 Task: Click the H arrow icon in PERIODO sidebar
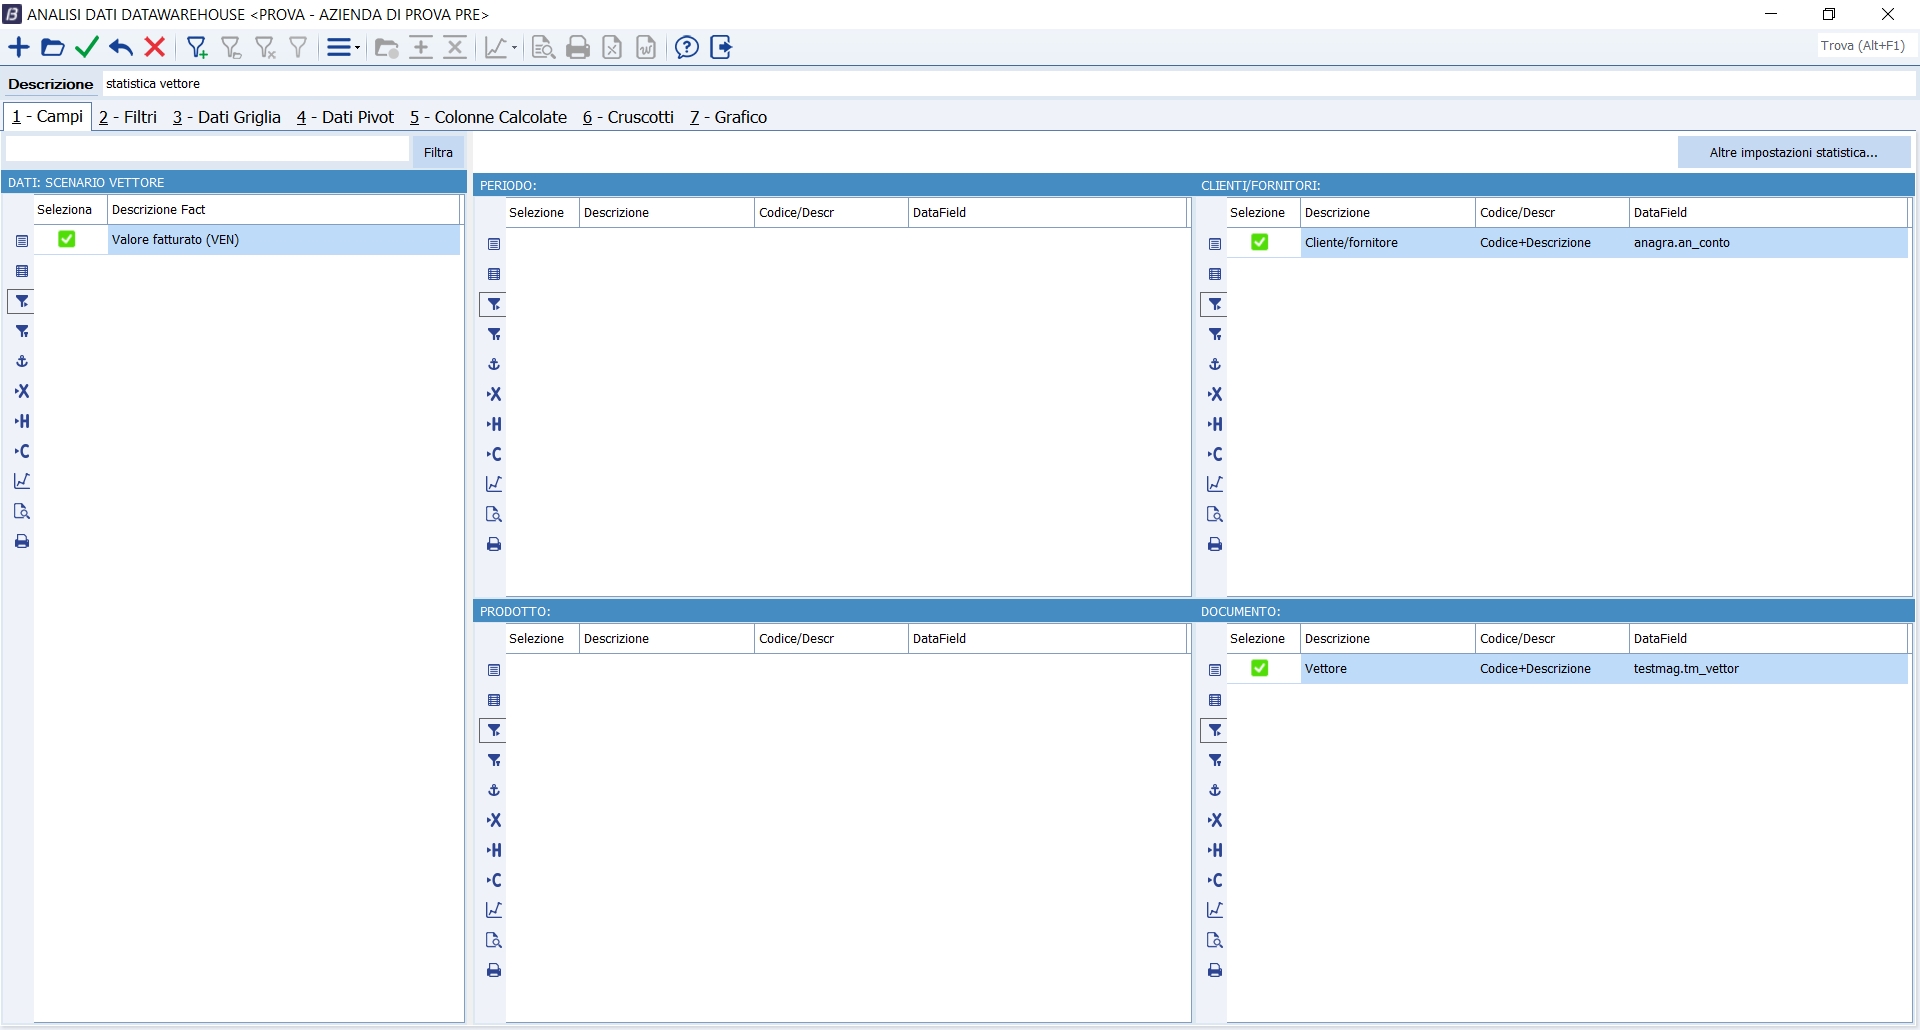coord(494,424)
